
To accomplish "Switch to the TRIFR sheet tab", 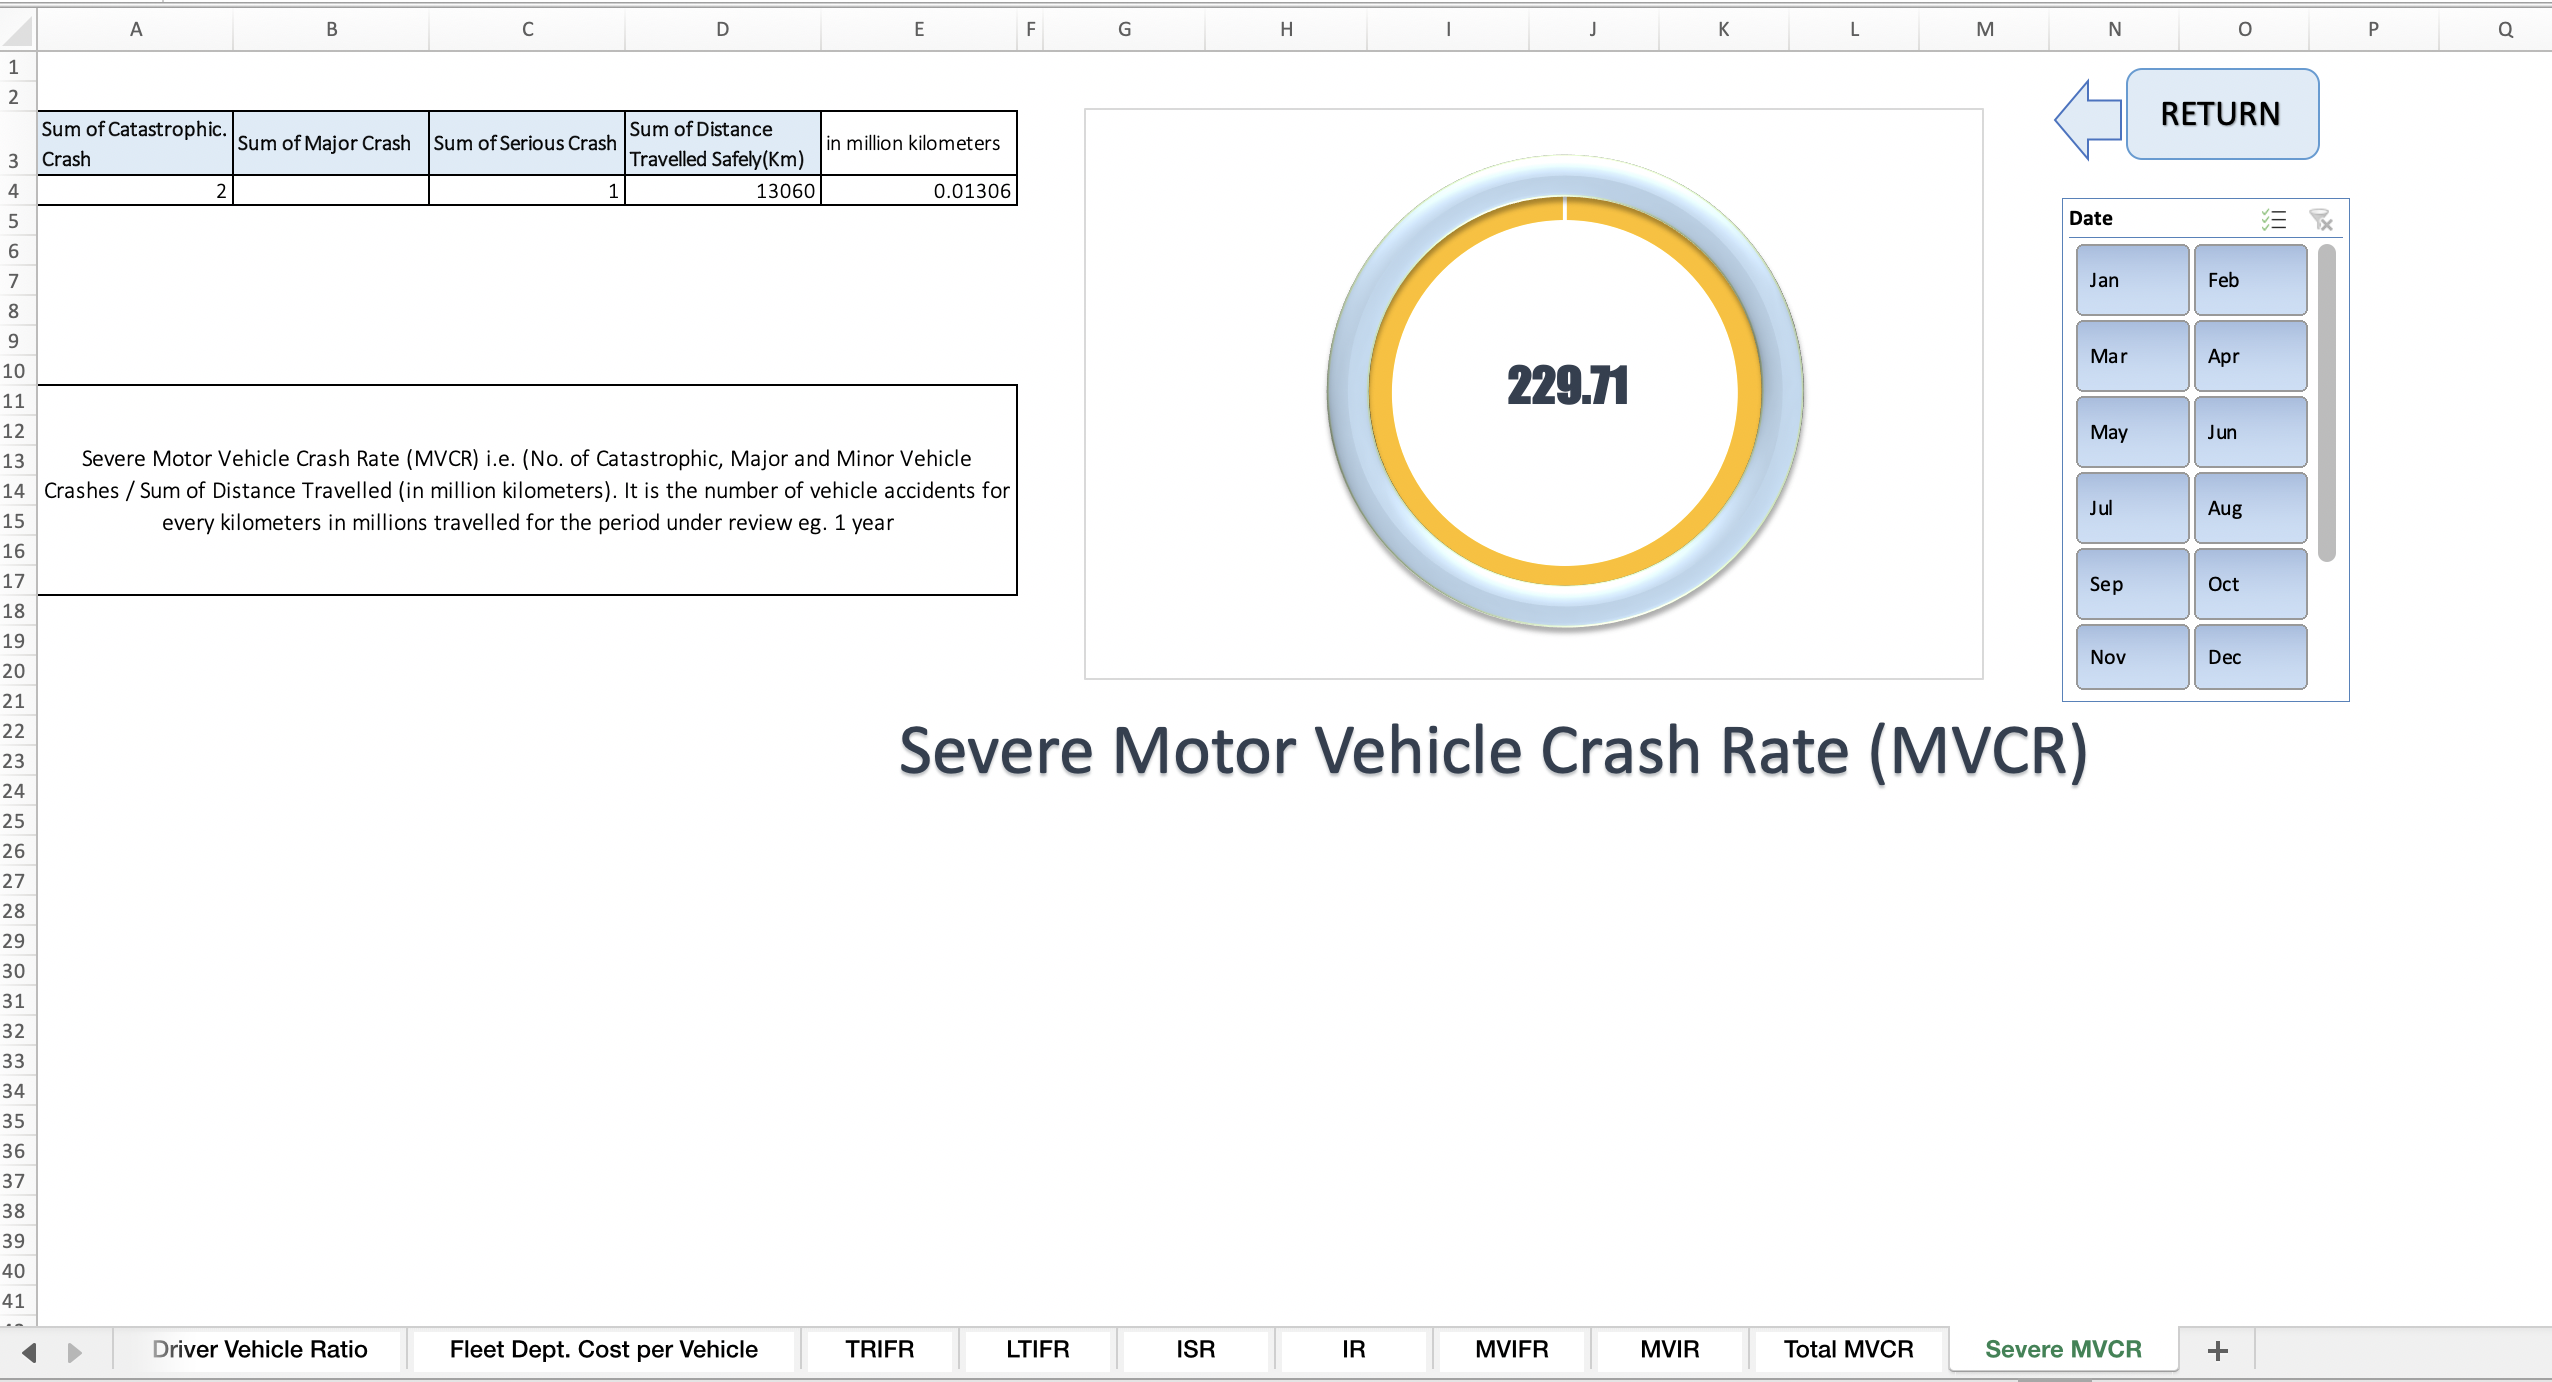I will (880, 1349).
